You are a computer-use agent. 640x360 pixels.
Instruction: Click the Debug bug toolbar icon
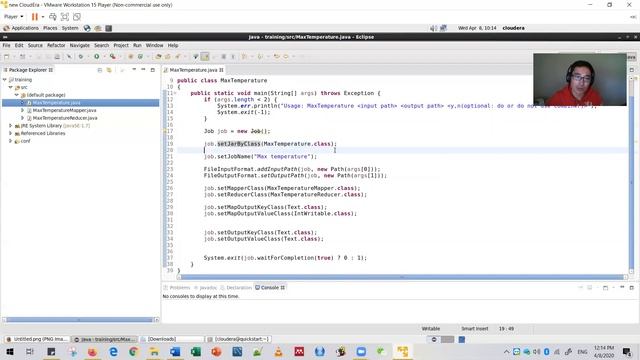[x=81, y=57]
